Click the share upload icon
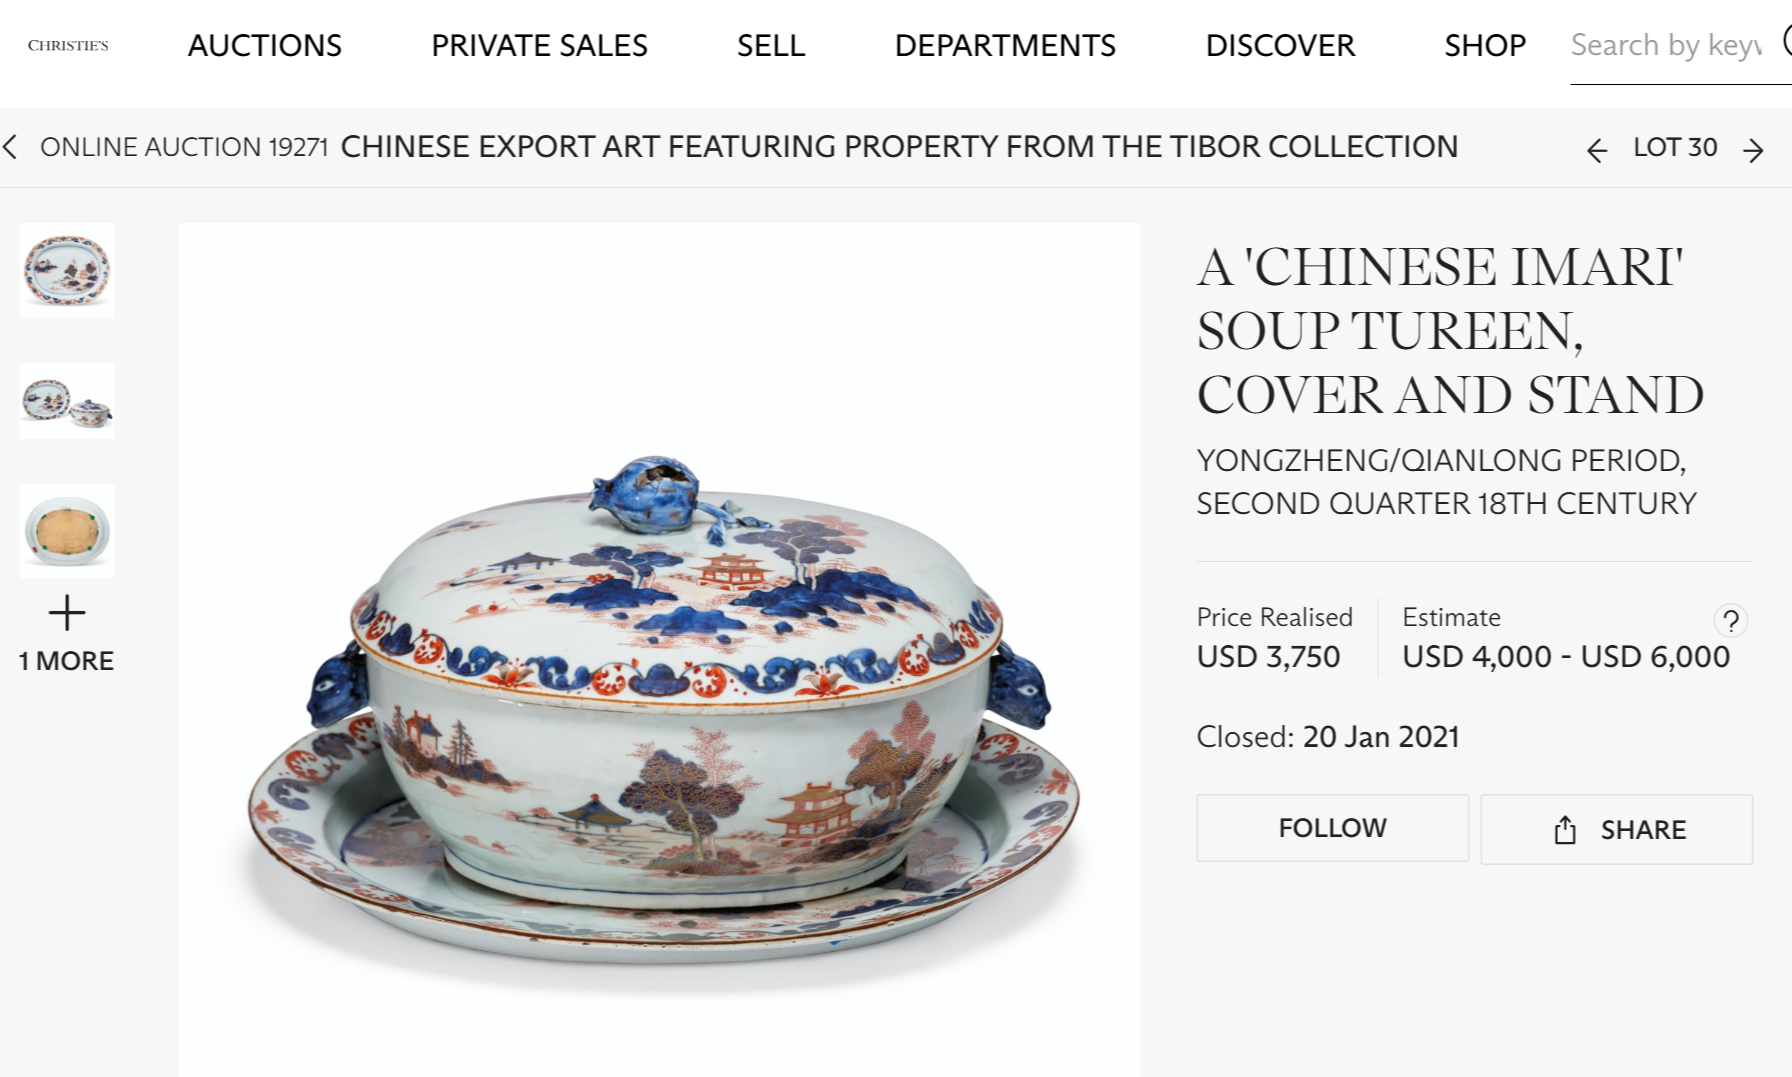The height and width of the screenshot is (1077, 1792). coord(1565,829)
